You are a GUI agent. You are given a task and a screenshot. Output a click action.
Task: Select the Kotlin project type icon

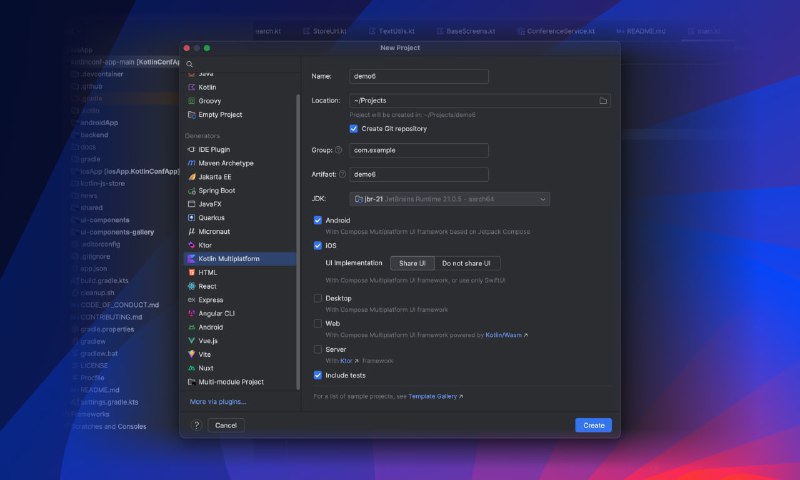click(191, 87)
